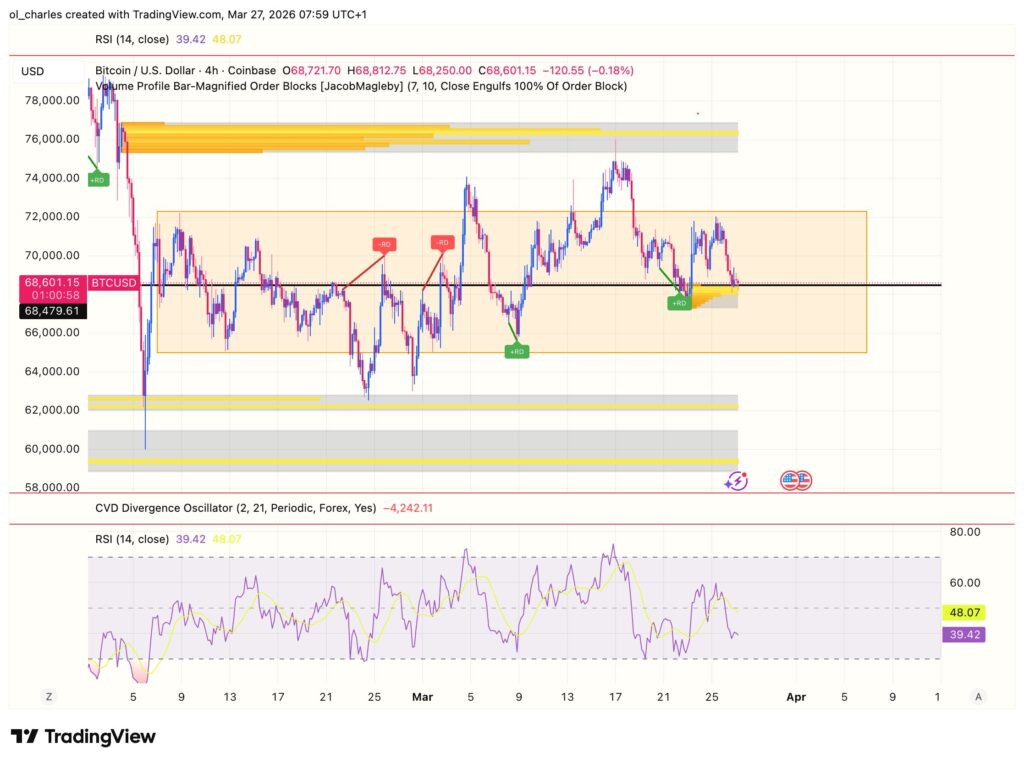The height and width of the screenshot is (764, 1024).
Task: Click the US flag economic events marker
Action: click(x=794, y=480)
